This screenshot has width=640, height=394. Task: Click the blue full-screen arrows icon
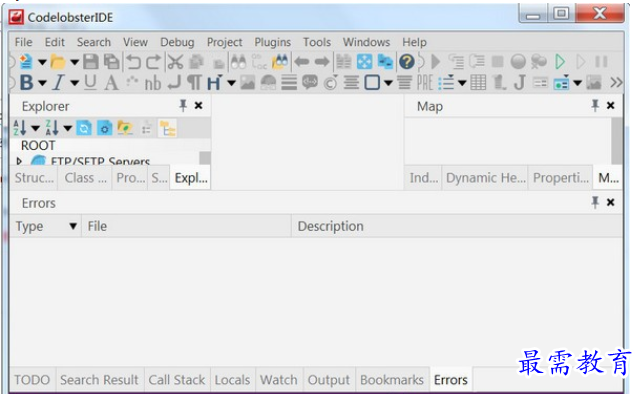[364, 62]
